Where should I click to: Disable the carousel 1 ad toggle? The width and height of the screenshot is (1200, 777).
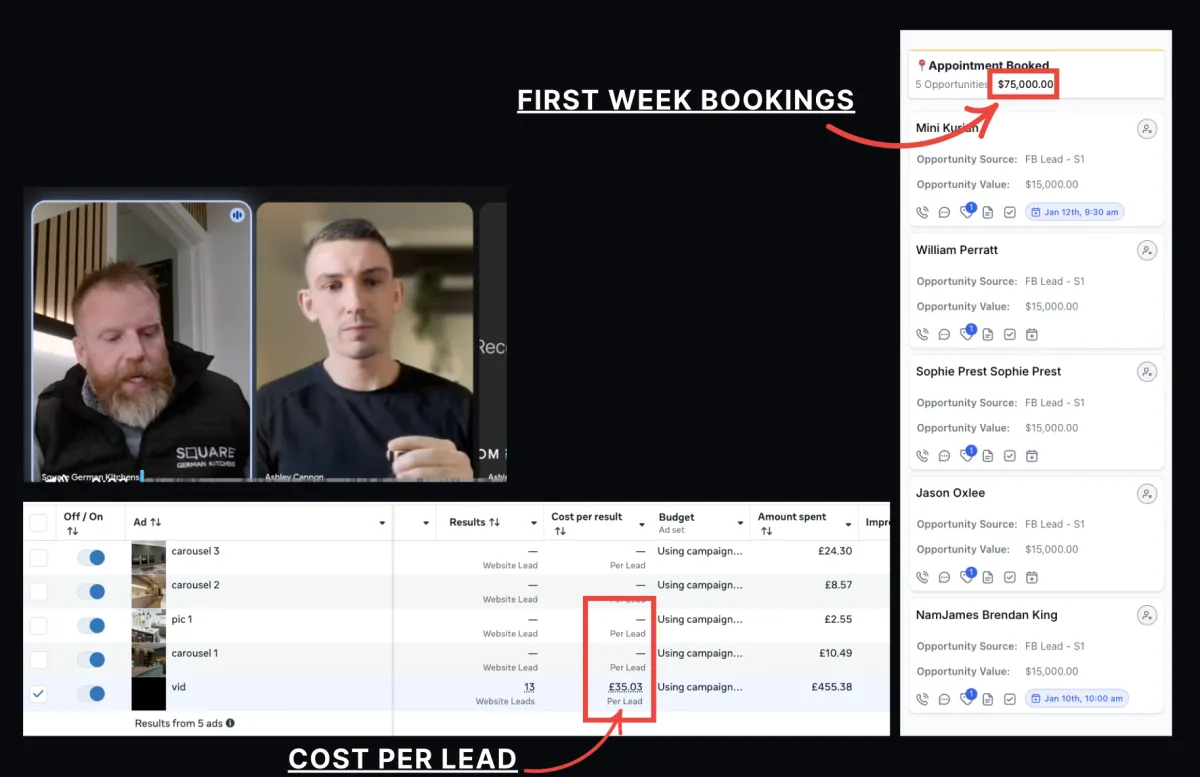(x=91, y=659)
